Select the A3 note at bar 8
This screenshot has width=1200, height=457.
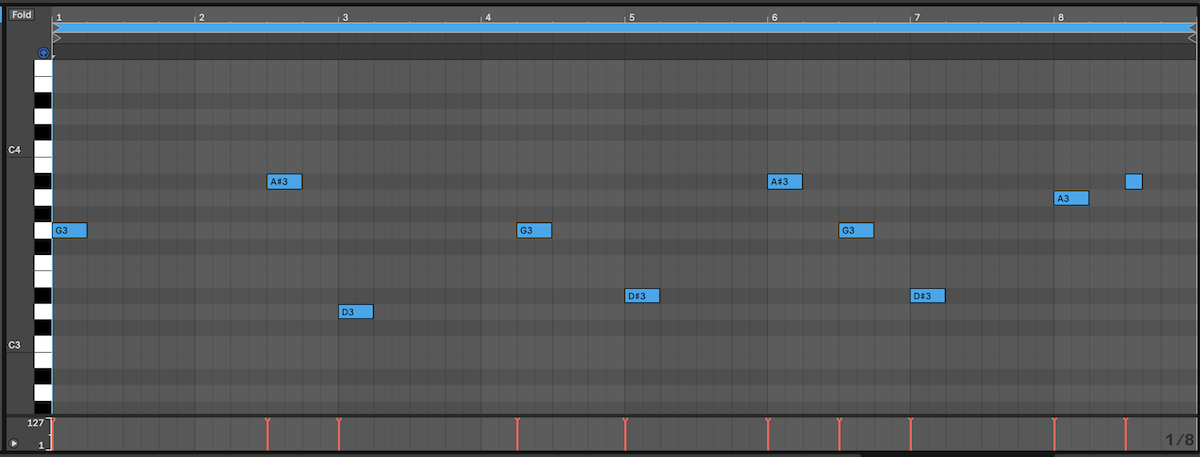(x=1071, y=198)
